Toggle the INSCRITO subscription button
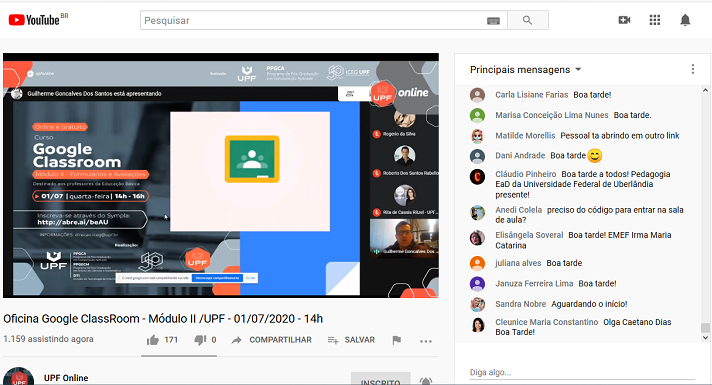Viewport: 712px width, 385px height. pos(381,379)
